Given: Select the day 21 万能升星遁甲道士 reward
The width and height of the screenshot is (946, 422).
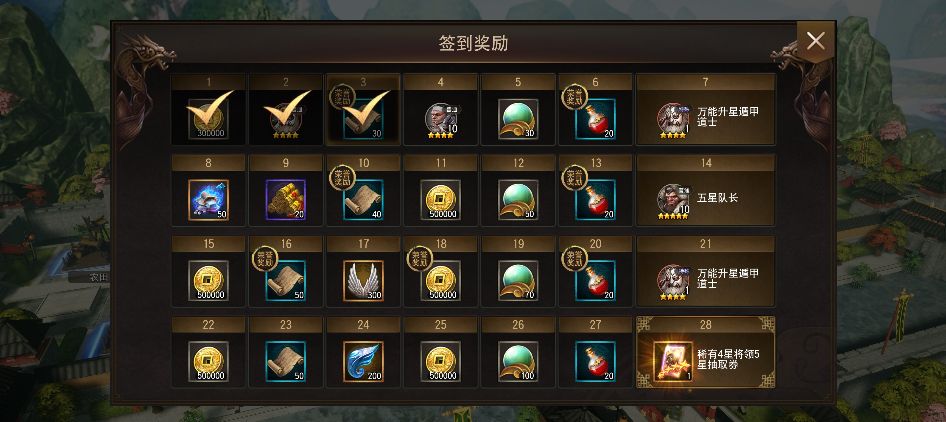Looking at the screenshot, I should 705,271.
